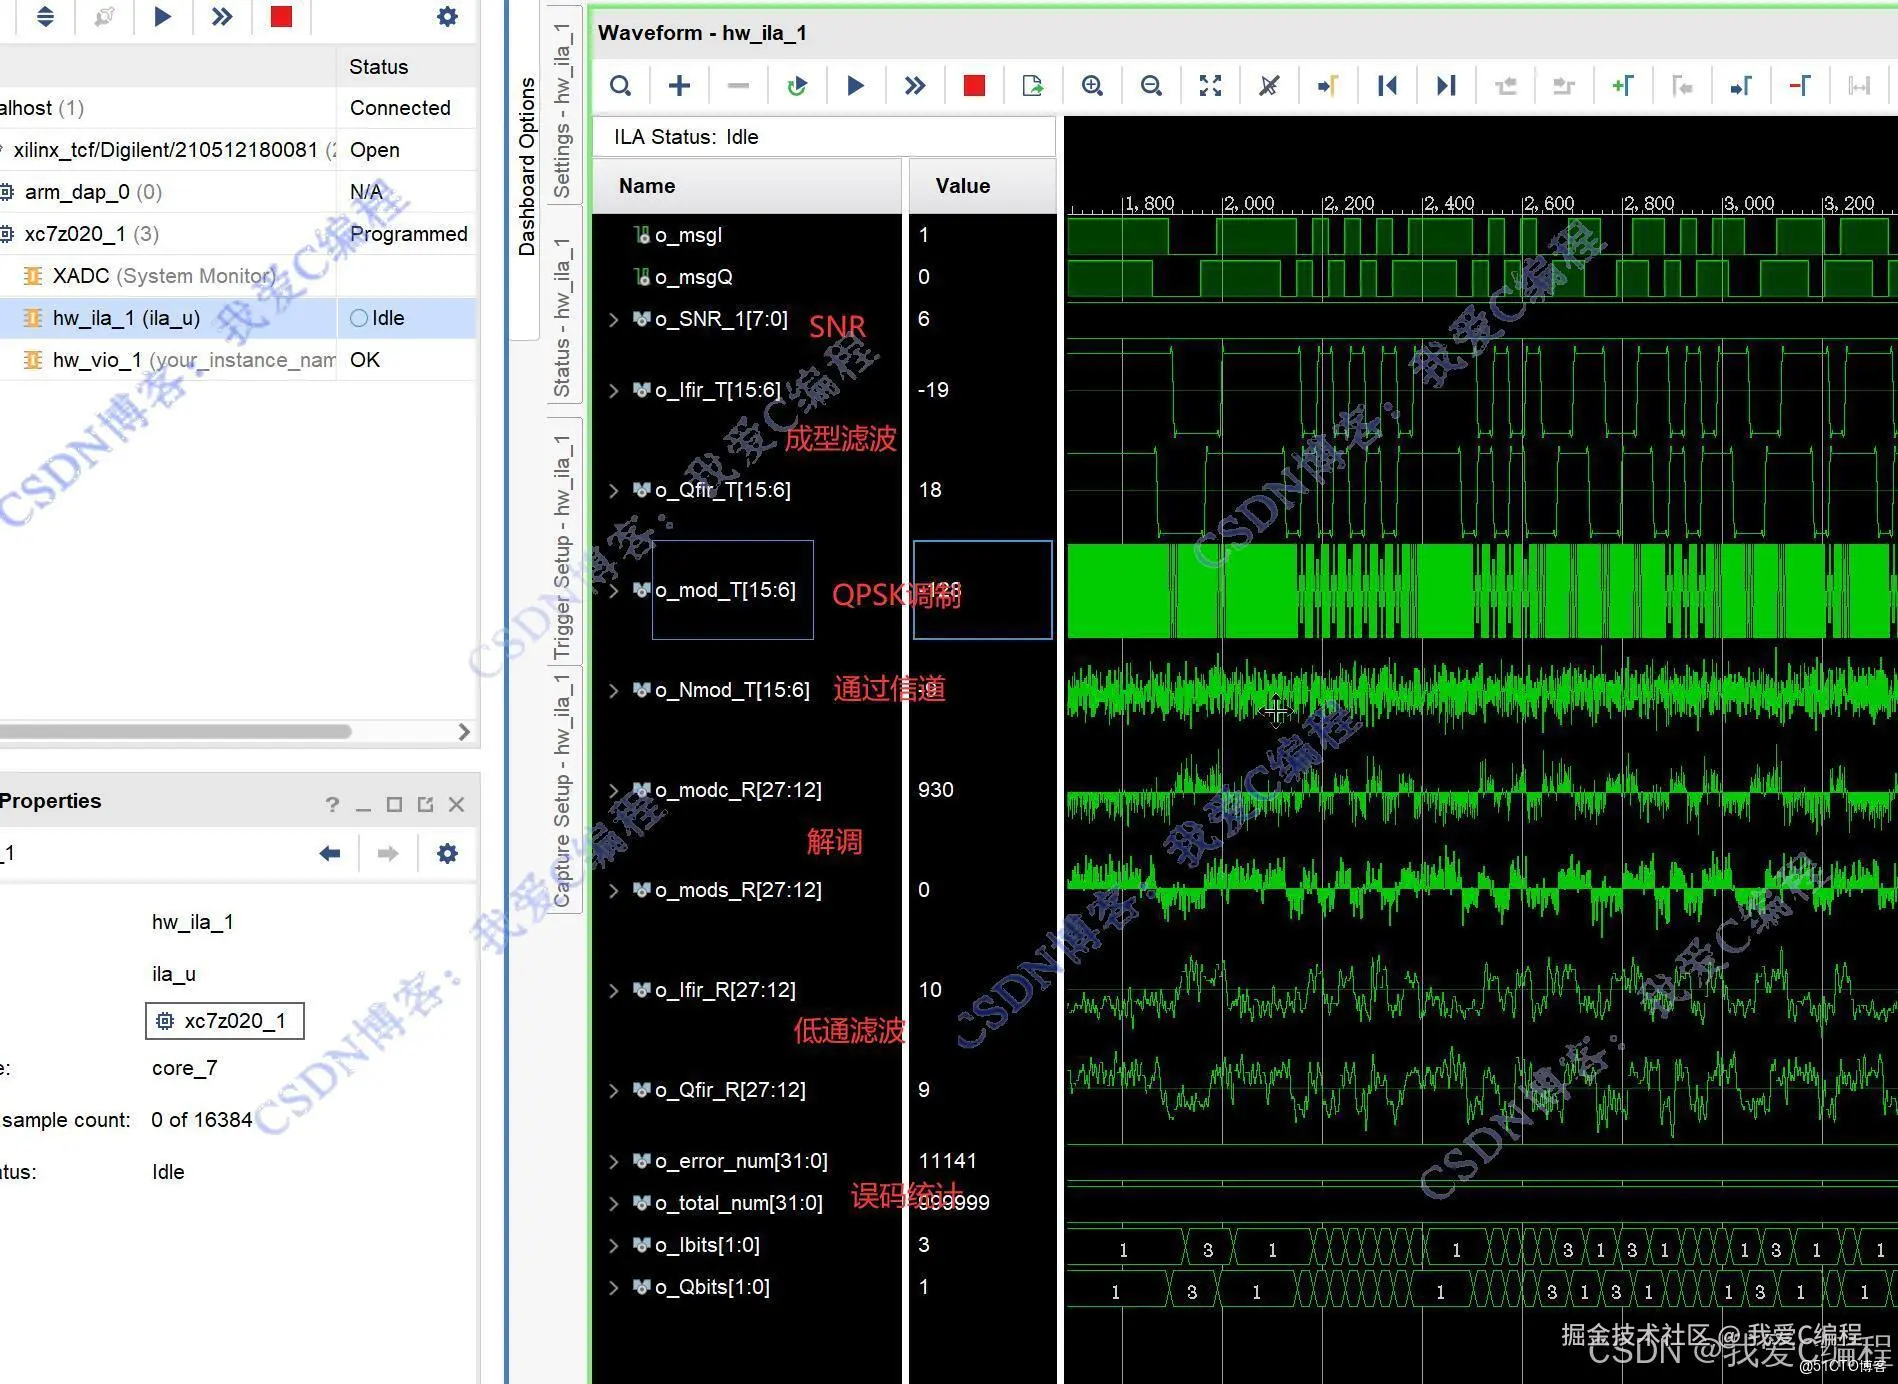Click the Name column header
The height and width of the screenshot is (1384, 1898).
coord(747,186)
